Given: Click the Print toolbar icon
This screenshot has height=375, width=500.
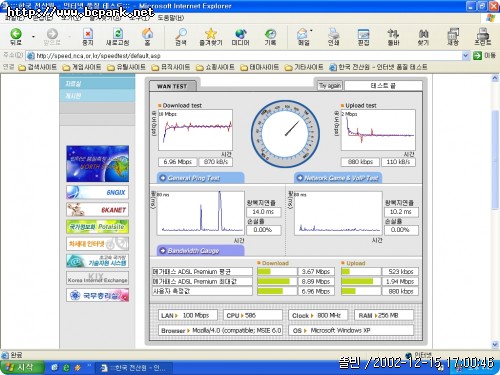Looking at the screenshot, I should pos(333,34).
